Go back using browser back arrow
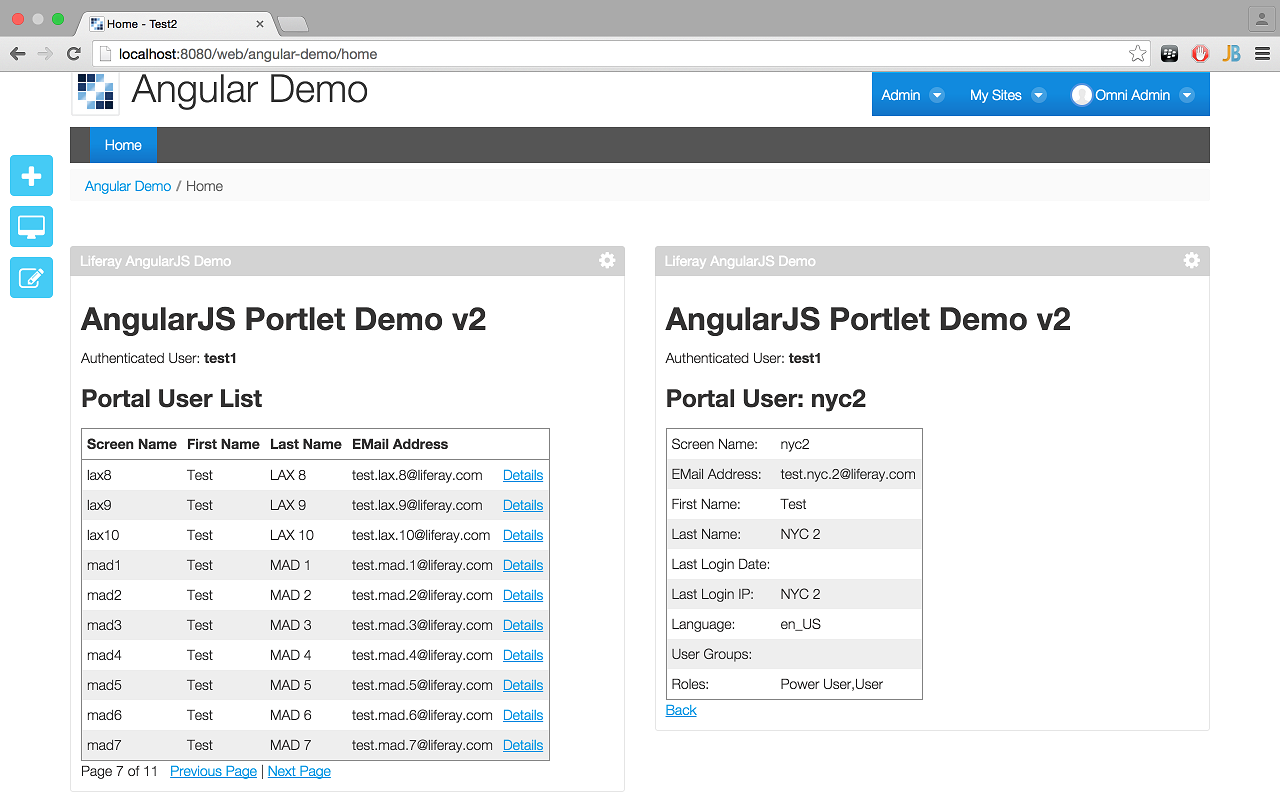 tap(18, 54)
